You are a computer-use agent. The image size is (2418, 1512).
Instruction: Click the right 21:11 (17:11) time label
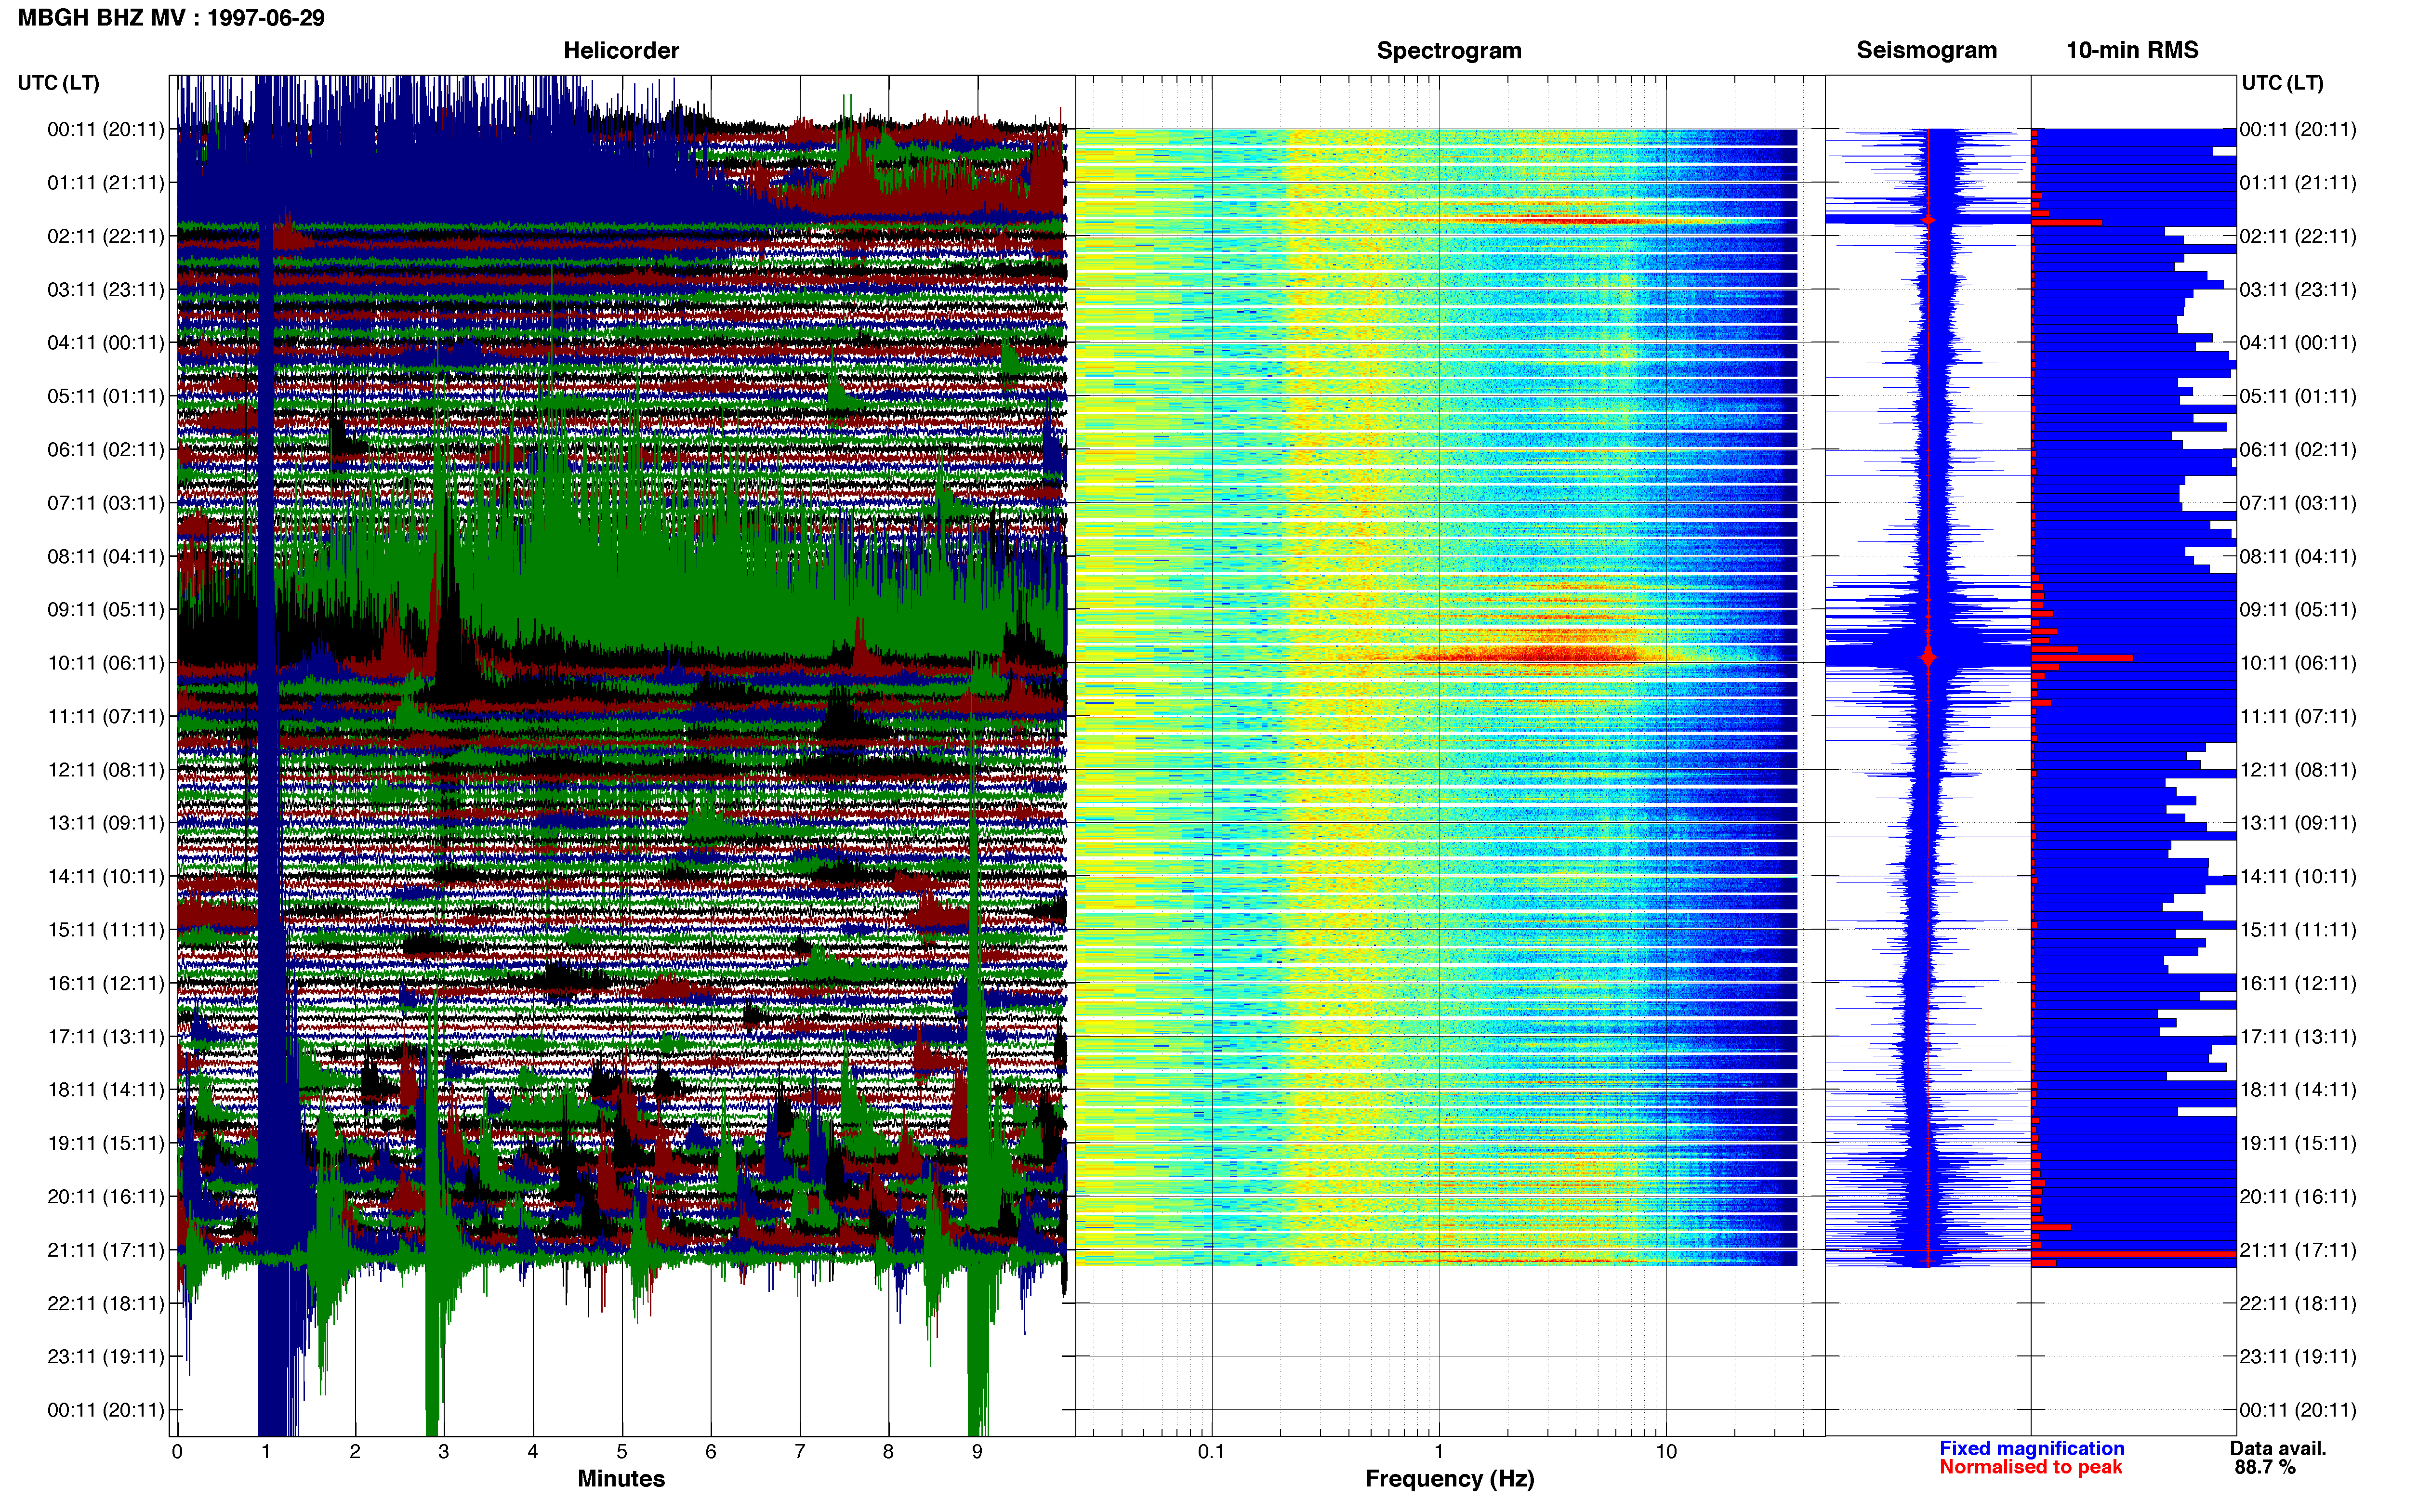coord(2298,1250)
